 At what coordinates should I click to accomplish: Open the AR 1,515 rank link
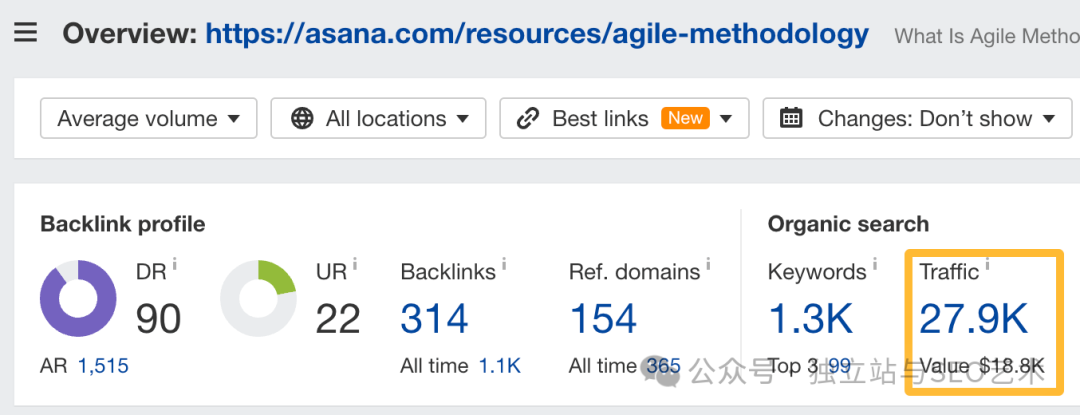[103, 366]
